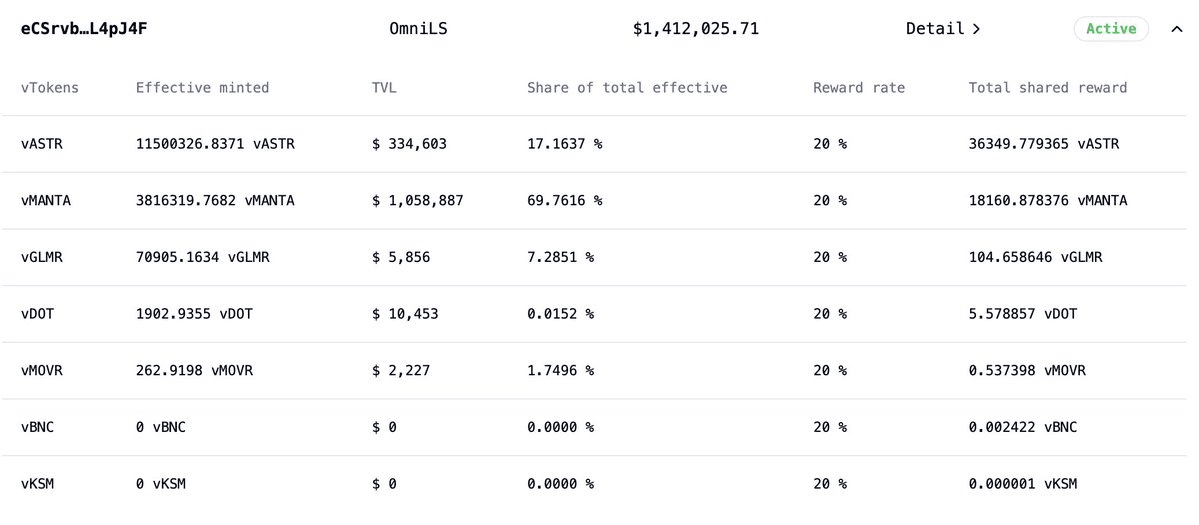Viewport: 1199px width, 525px height.
Task: Click Share of total effective header
Action: tap(627, 88)
